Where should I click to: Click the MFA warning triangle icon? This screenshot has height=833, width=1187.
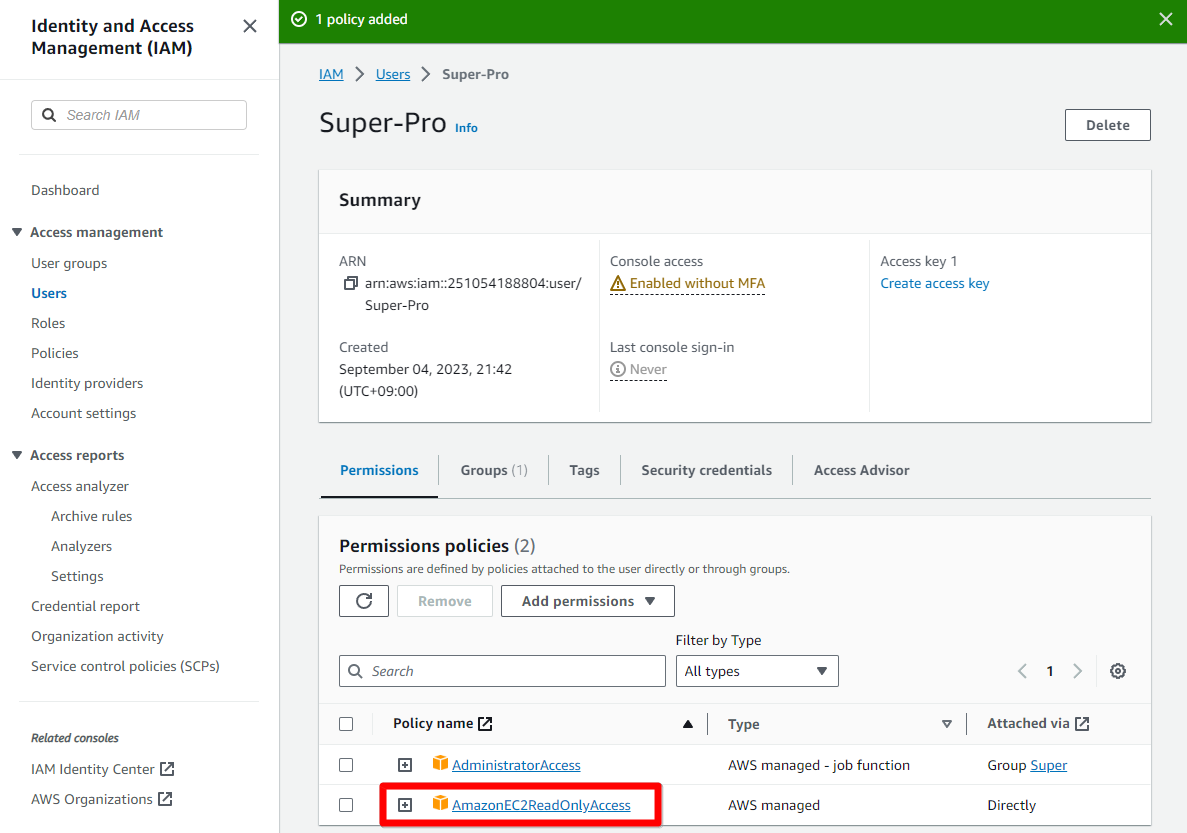pyautogui.click(x=618, y=283)
